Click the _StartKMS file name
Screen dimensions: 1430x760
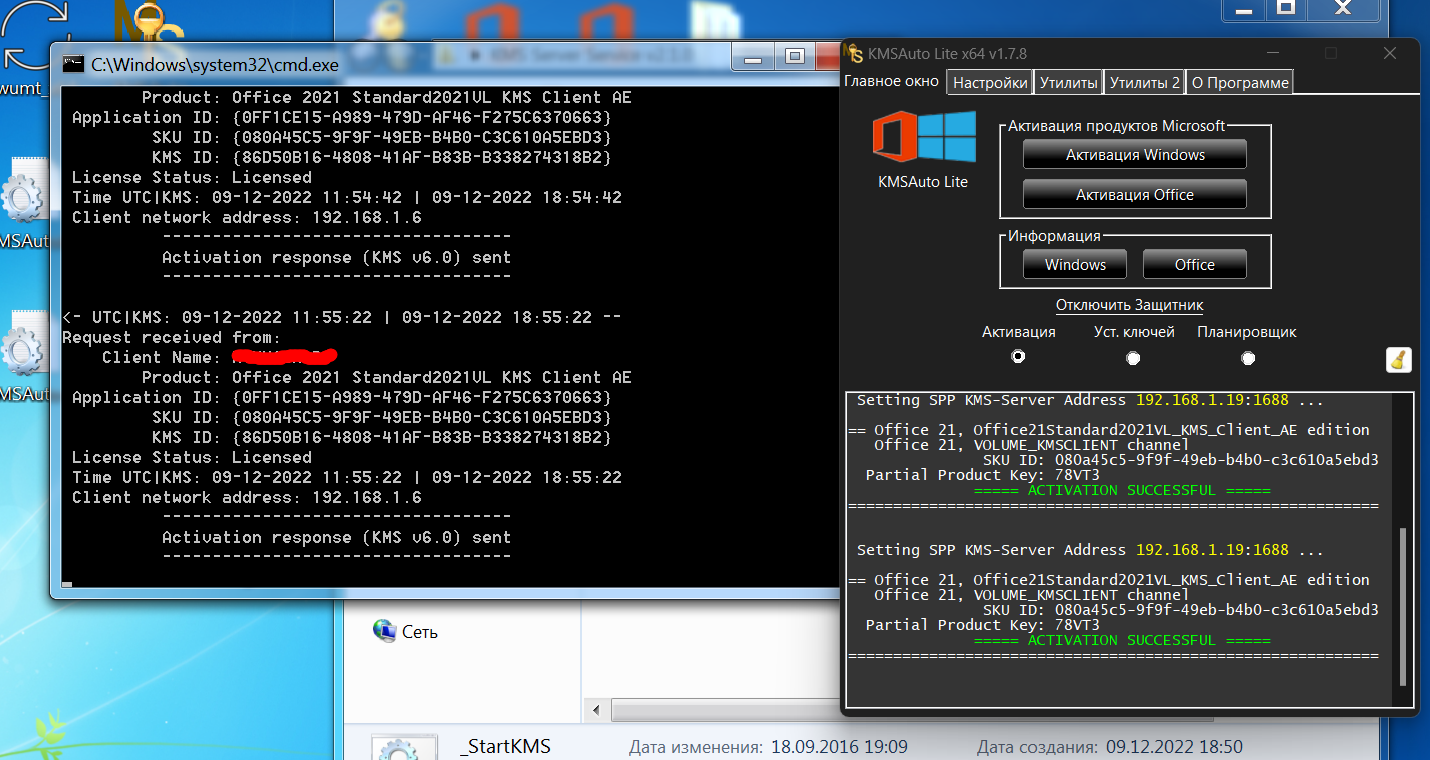(506, 746)
